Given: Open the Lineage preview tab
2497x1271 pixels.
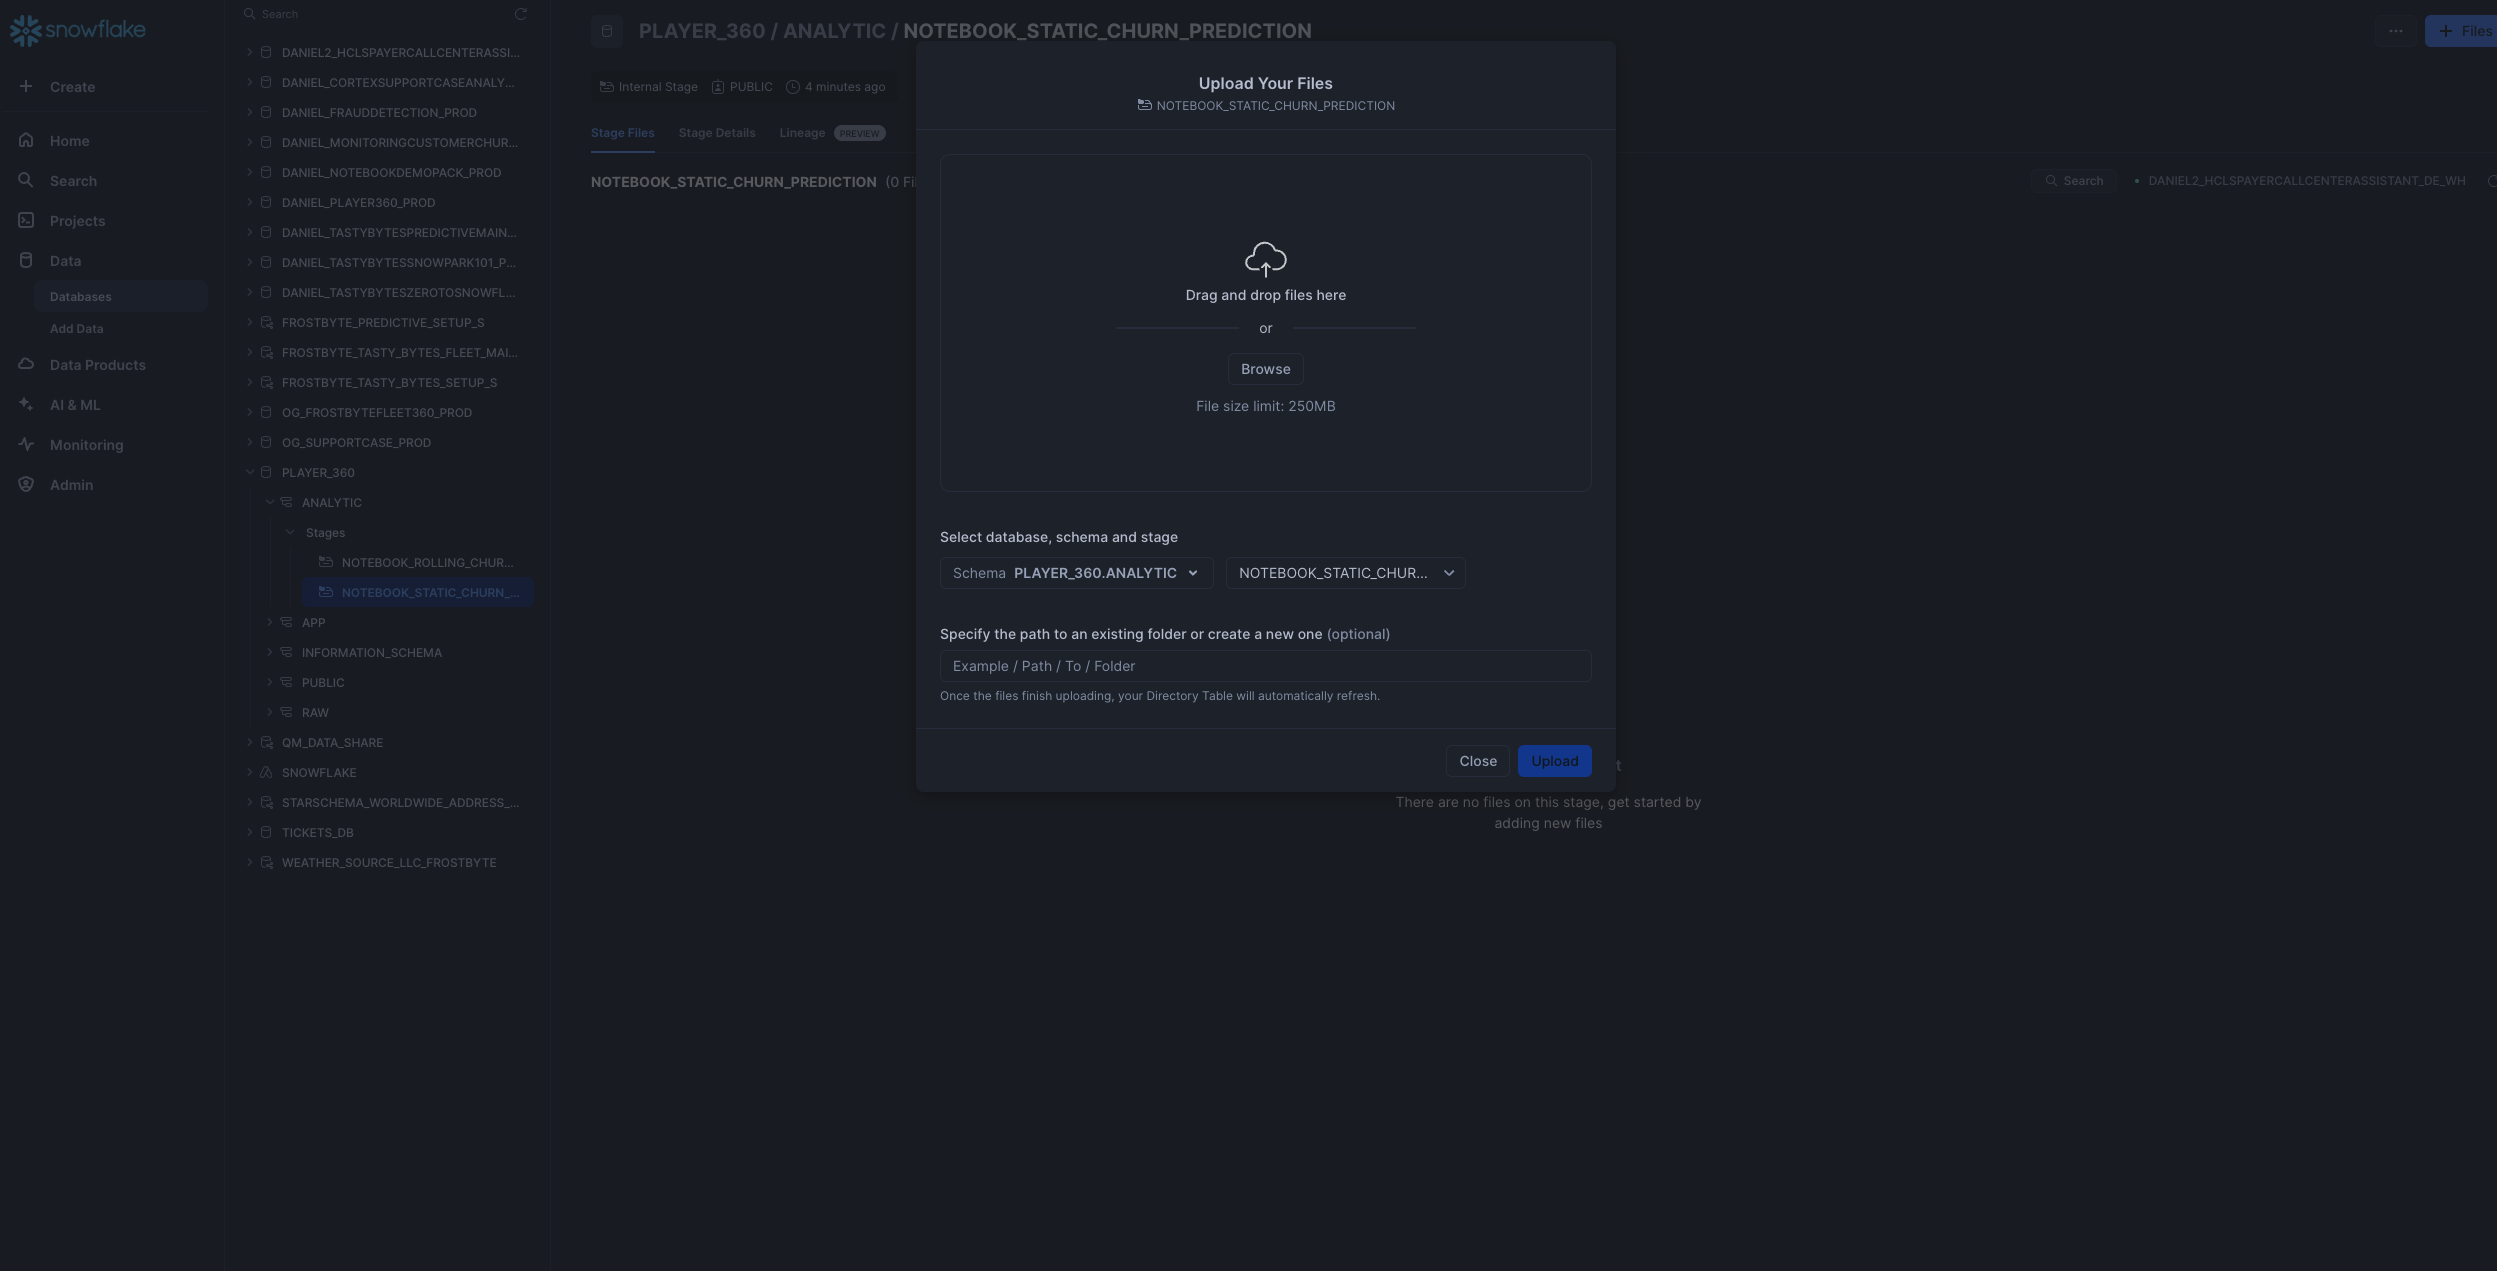Looking at the screenshot, I should (x=803, y=132).
